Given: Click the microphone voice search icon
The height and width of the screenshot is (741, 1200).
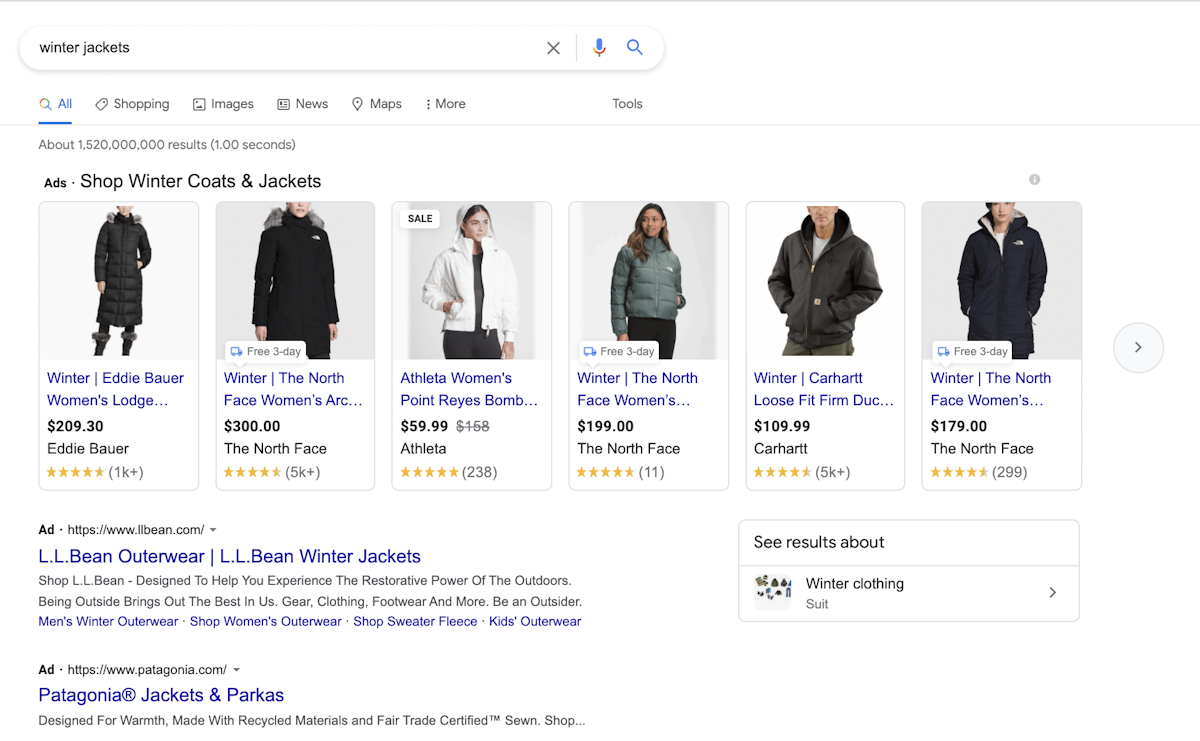Looking at the screenshot, I should pyautogui.click(x=599, y=47).
